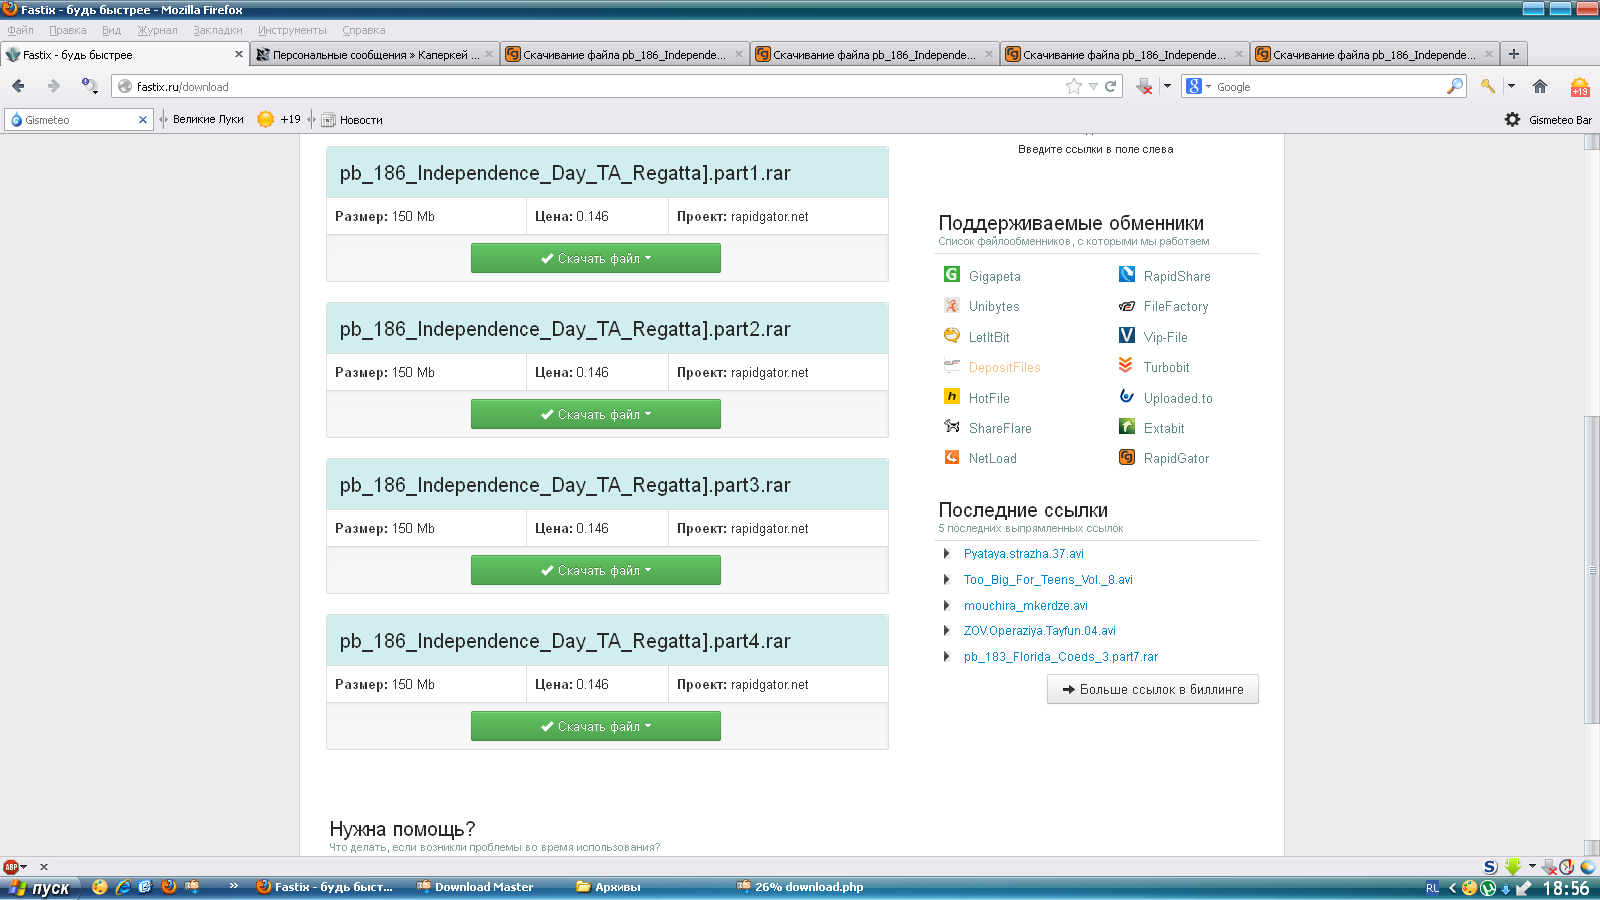The width and height of the screenshot is (1600, 900).
Task: Expand the mouchira_mkerdze.avi entry arrow
Action: (946, 605)
